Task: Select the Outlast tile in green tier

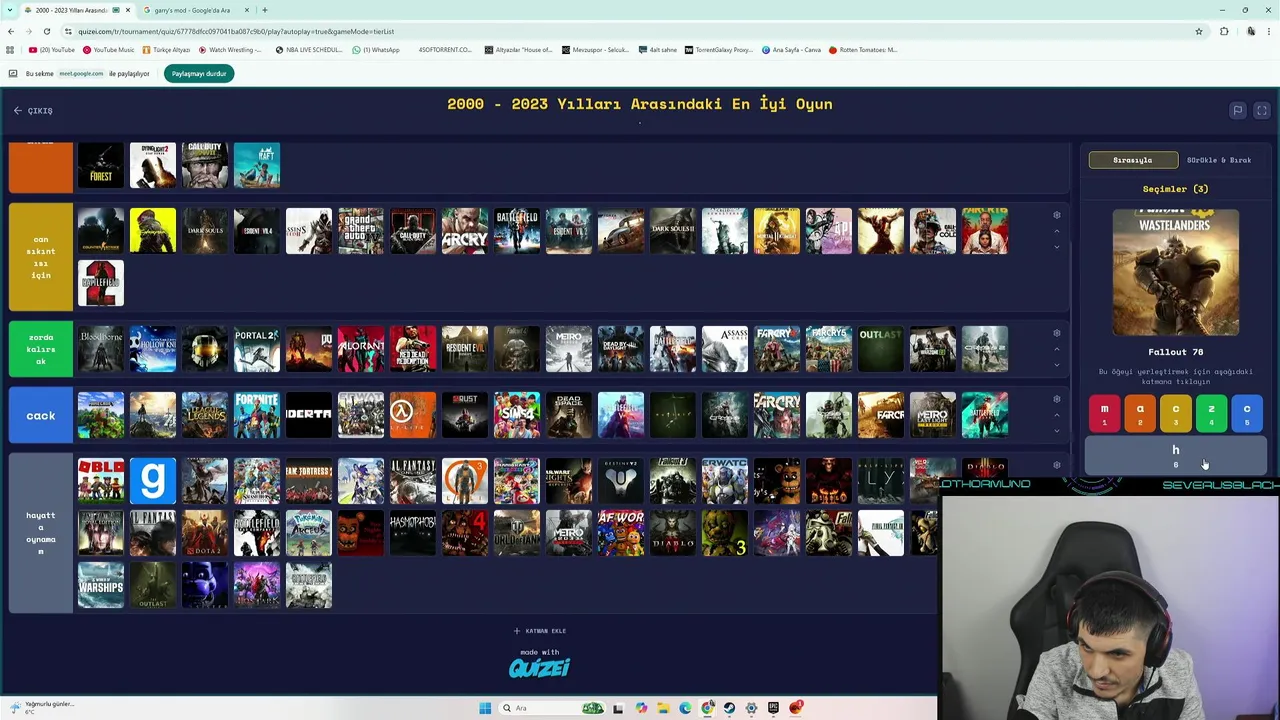Action: [881, 349]
